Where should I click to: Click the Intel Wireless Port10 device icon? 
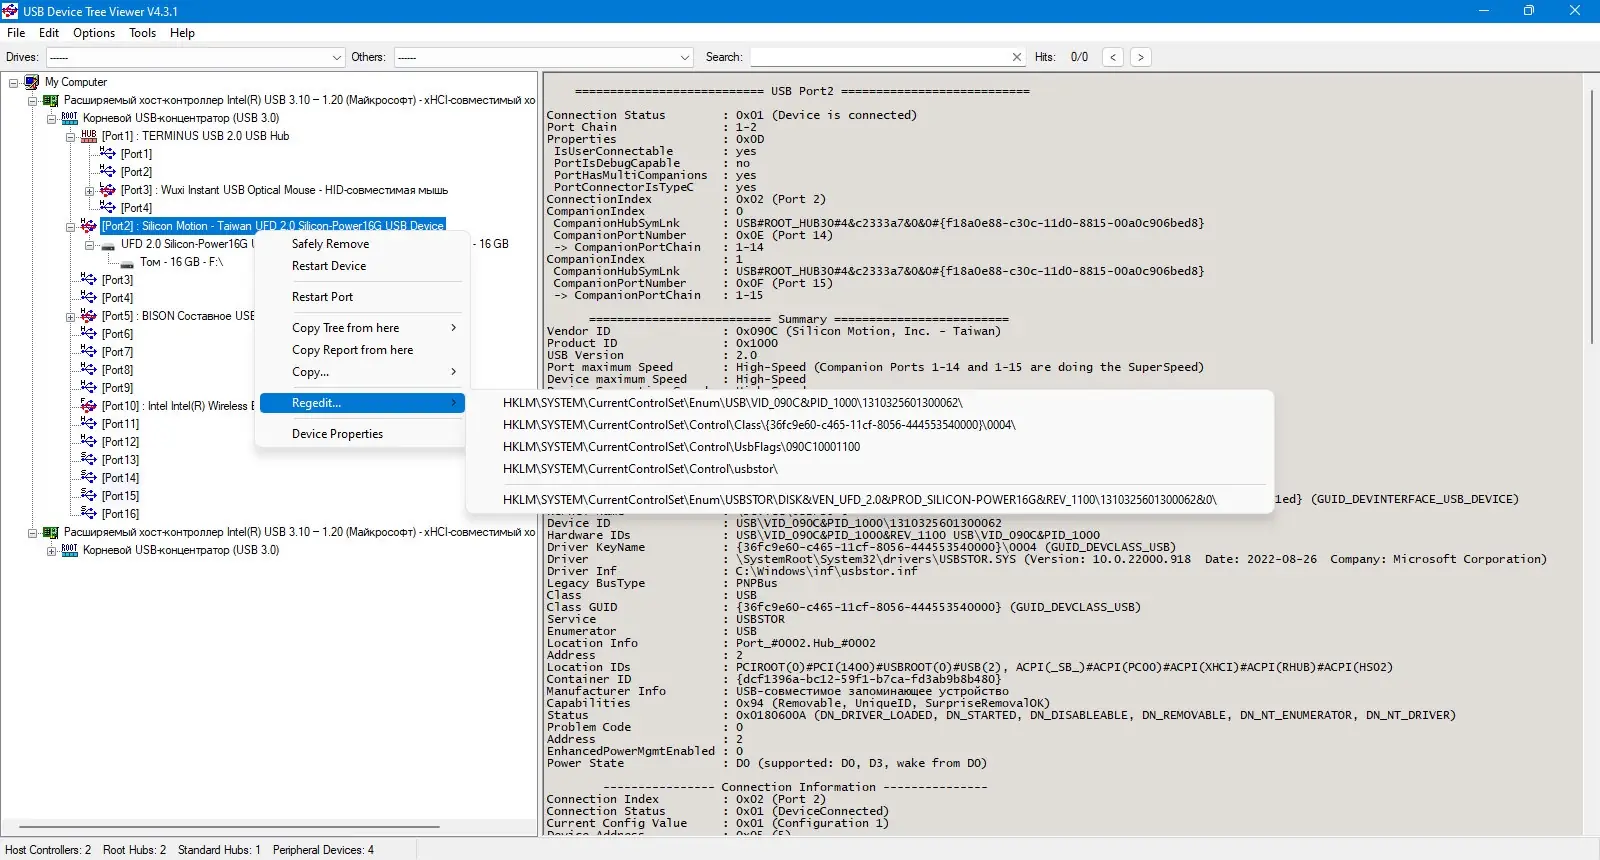click(88, 406)
